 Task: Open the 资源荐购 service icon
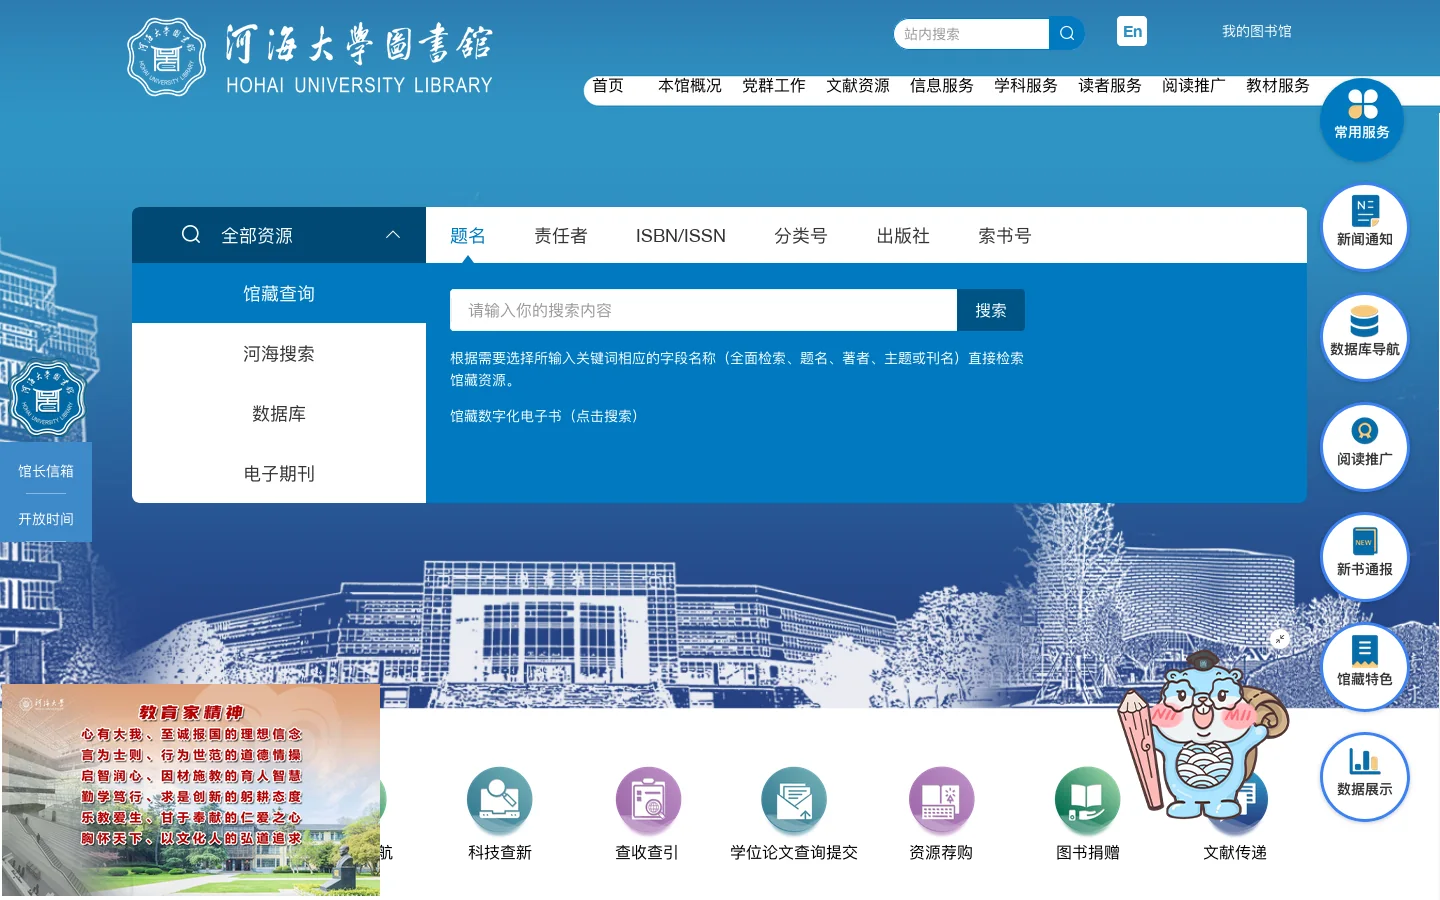coord(941,801)
